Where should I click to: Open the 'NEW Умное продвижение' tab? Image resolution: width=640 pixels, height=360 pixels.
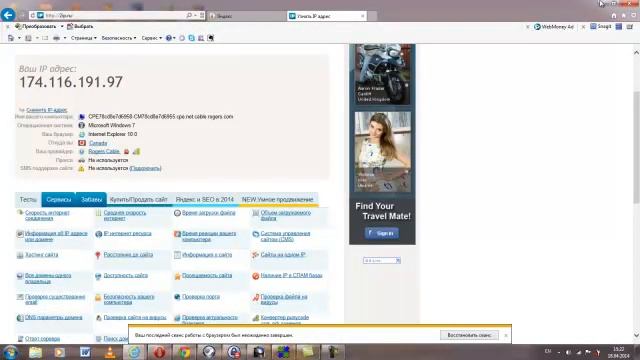(x=278, y=200)
